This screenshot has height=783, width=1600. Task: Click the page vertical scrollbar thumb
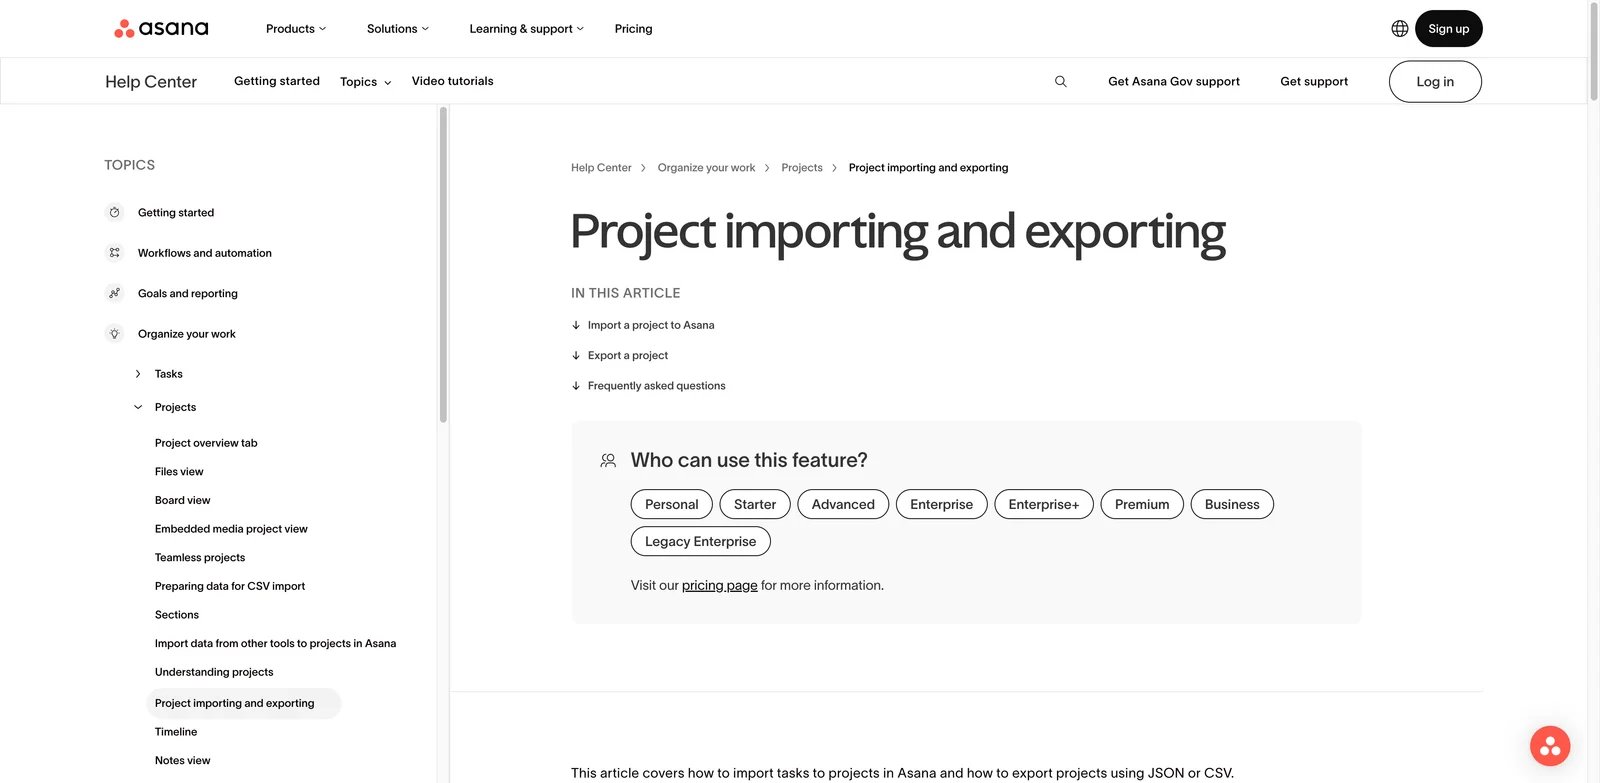click(1594, 52)
